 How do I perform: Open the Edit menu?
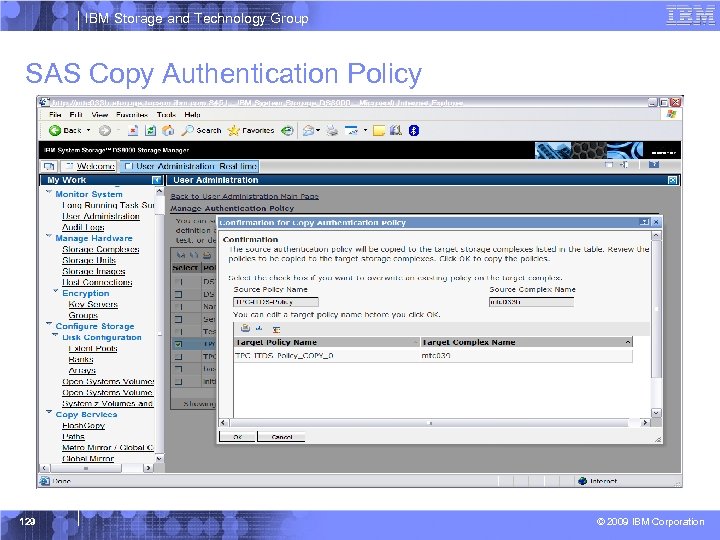pos(76,115)
